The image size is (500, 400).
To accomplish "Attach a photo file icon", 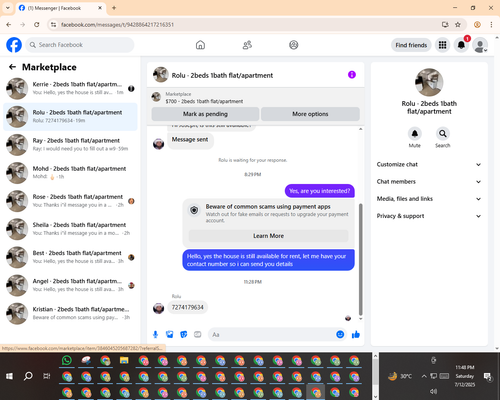I will [169, 334].
